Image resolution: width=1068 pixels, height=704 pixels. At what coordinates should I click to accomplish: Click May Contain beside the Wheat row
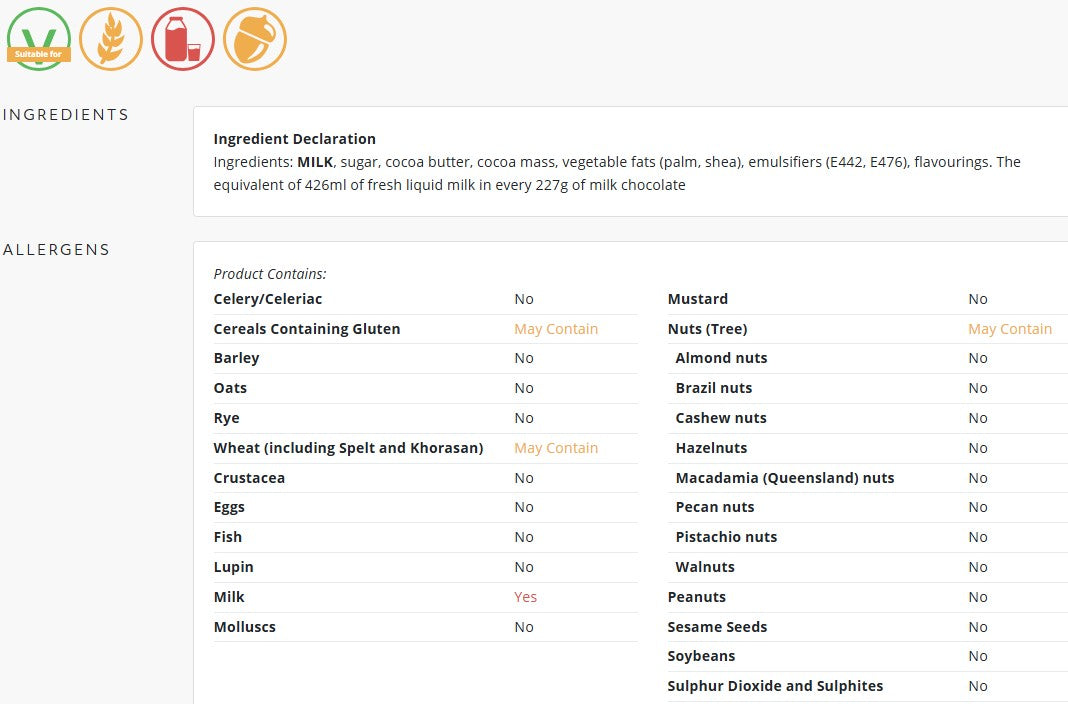[x=555, y=448]
